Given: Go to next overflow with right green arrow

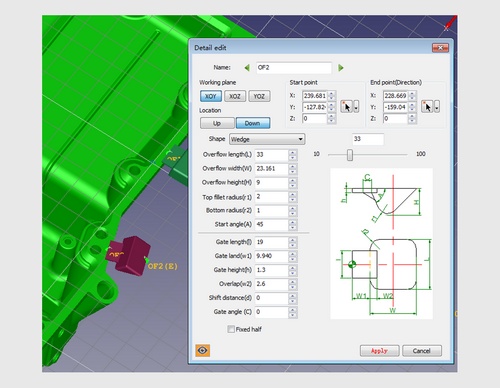Looking at the screenshot, I should pos(341,68).
